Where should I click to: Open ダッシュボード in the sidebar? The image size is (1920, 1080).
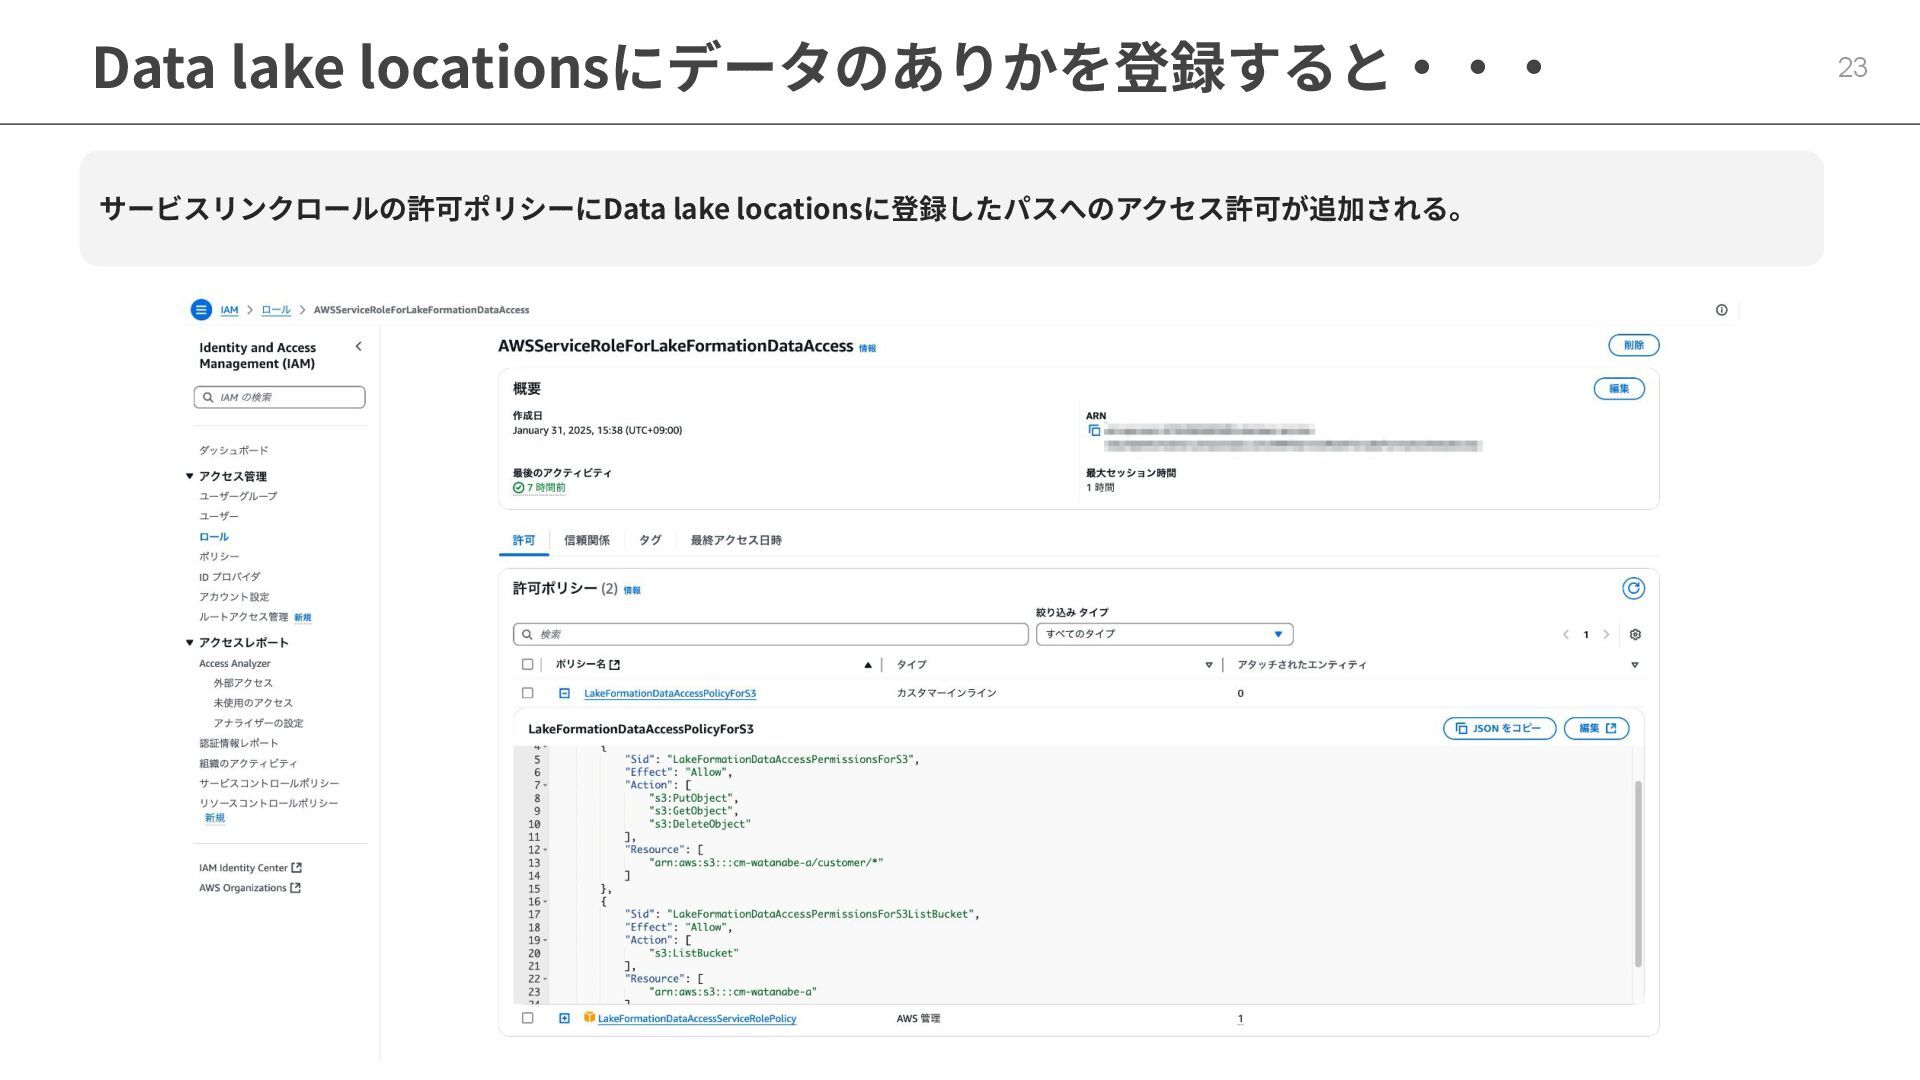(x=233, y=451)
